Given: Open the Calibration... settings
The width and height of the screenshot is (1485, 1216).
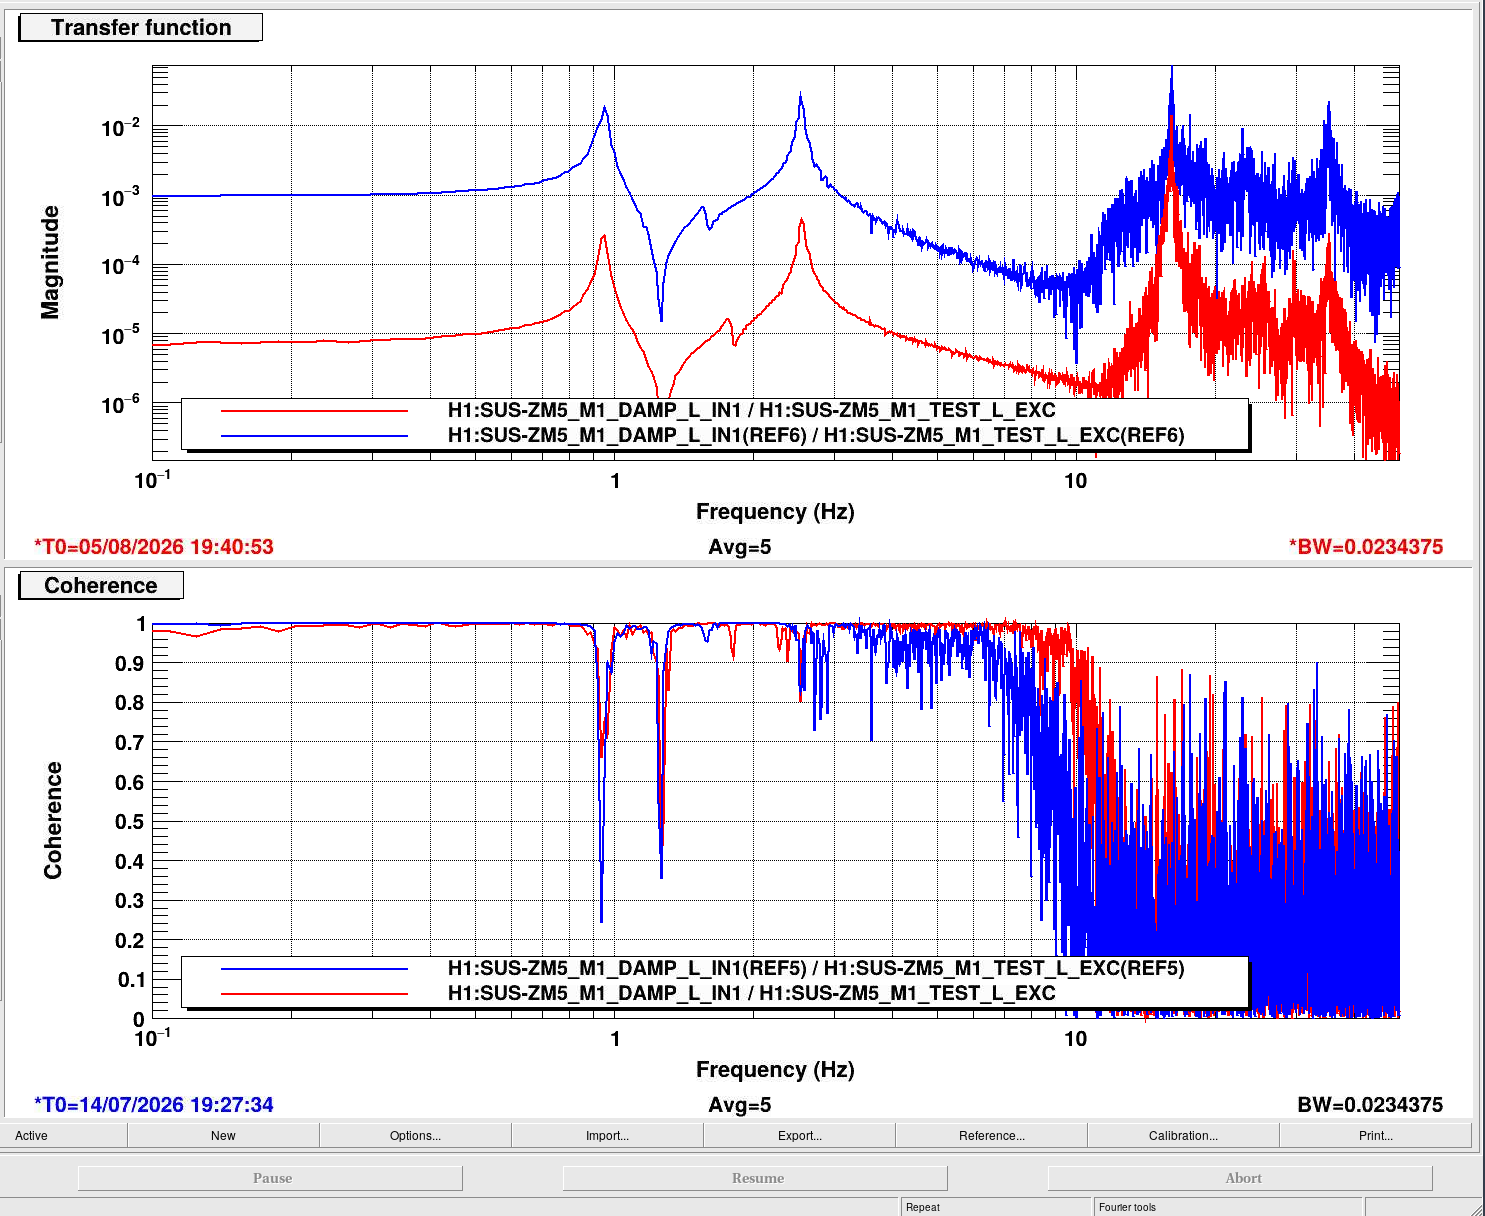Looking at the screenshot, I should [x=1183, y=1135].
